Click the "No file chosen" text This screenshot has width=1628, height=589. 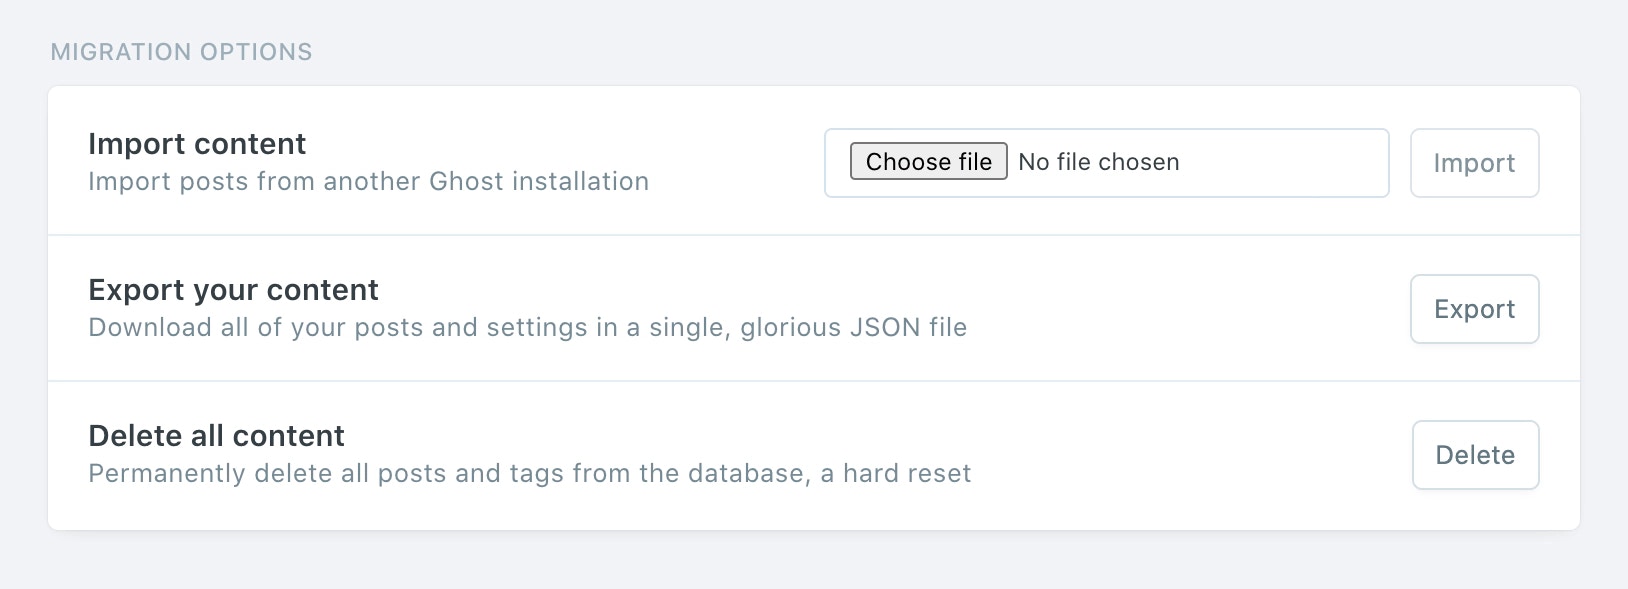(x=1098, y=162)
